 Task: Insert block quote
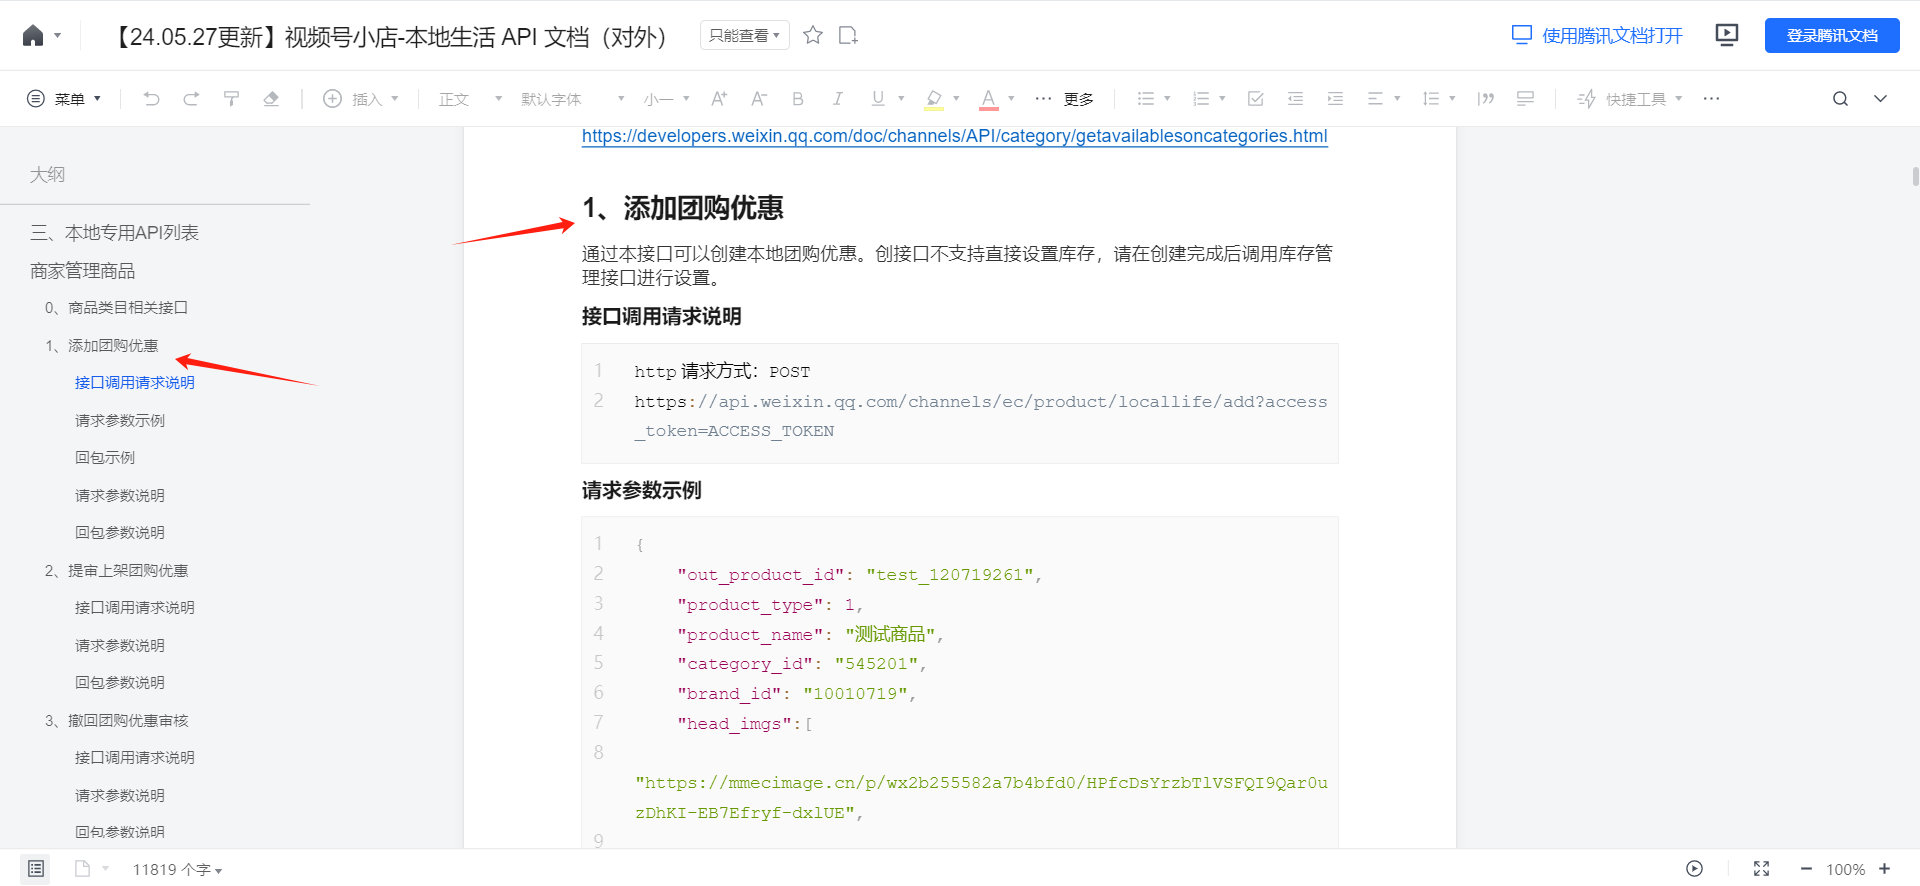point(1486,99)
